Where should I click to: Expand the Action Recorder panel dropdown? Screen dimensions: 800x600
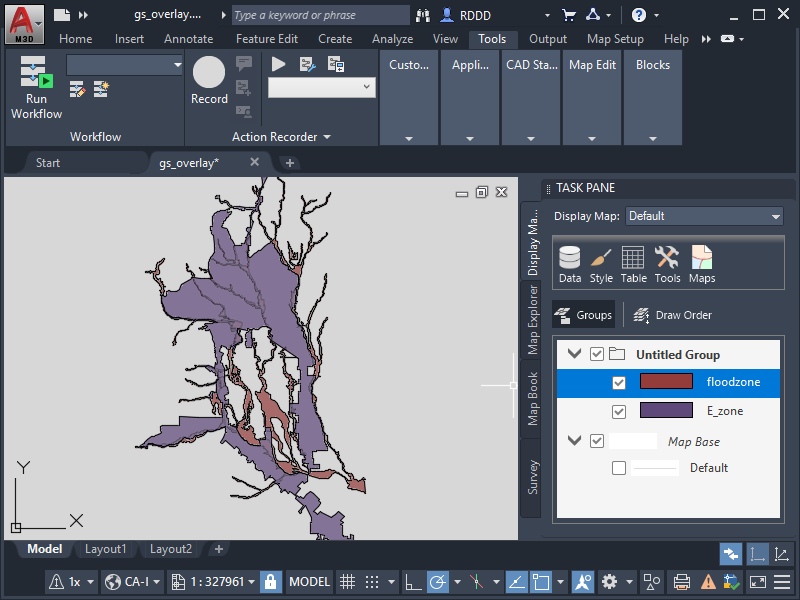pos(326,138)
